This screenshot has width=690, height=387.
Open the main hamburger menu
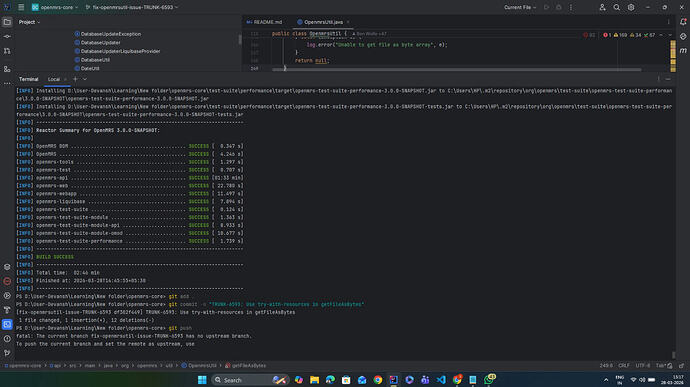point(21,7)
